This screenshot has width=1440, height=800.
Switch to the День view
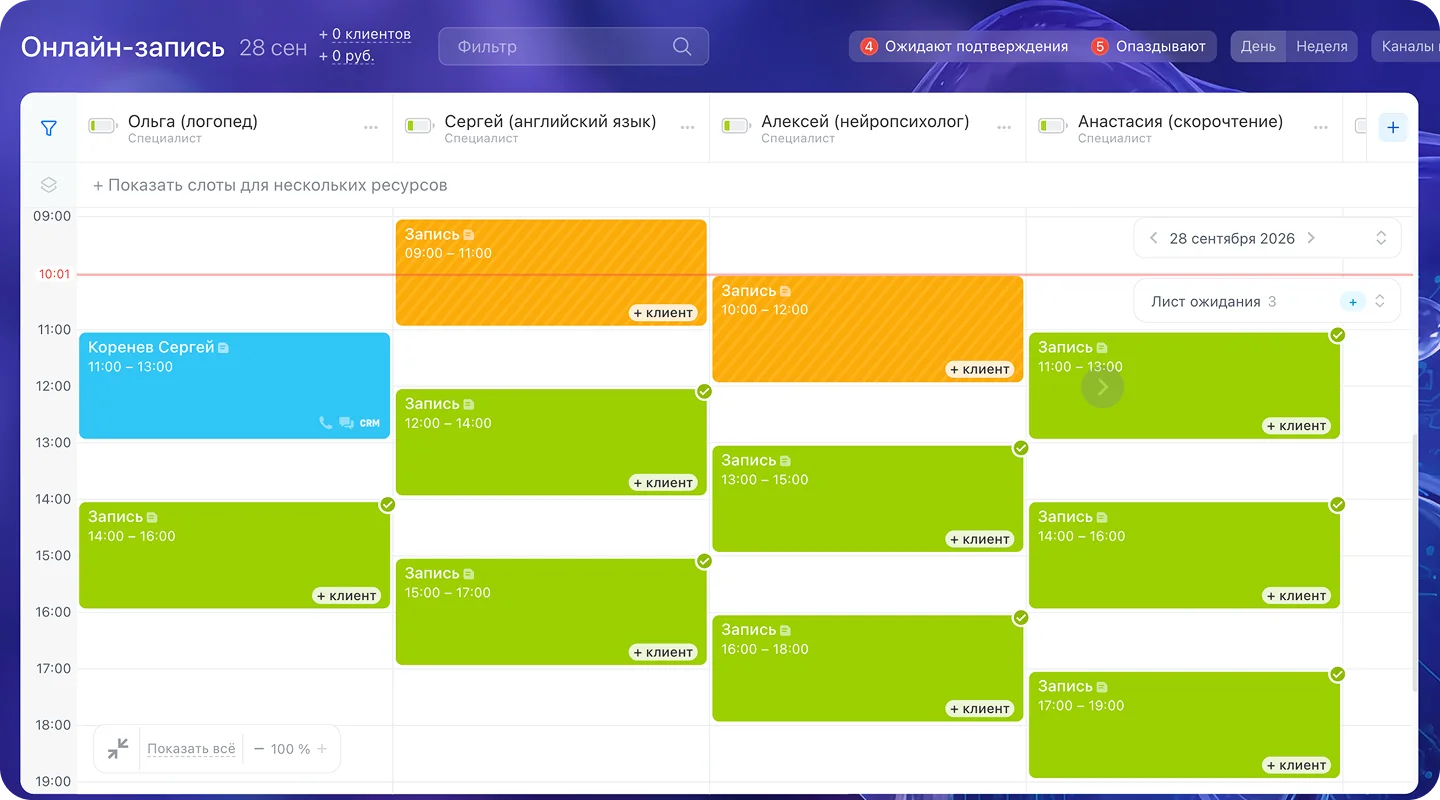(x=1258, y=46)
